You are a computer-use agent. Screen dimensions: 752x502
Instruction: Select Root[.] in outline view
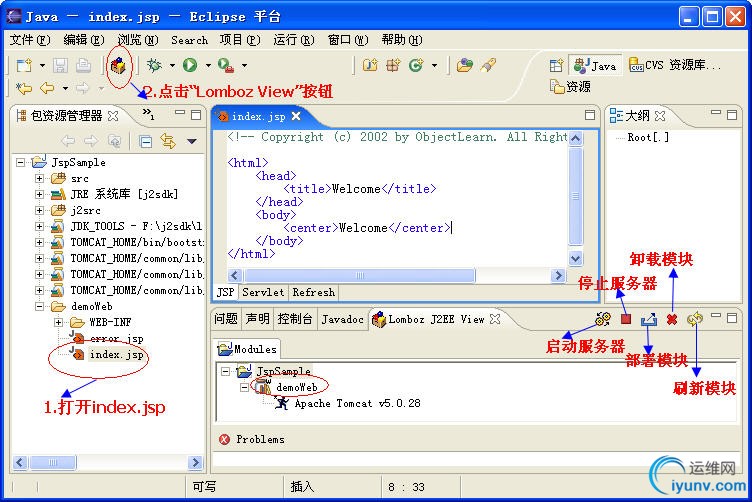coord(648,138)
